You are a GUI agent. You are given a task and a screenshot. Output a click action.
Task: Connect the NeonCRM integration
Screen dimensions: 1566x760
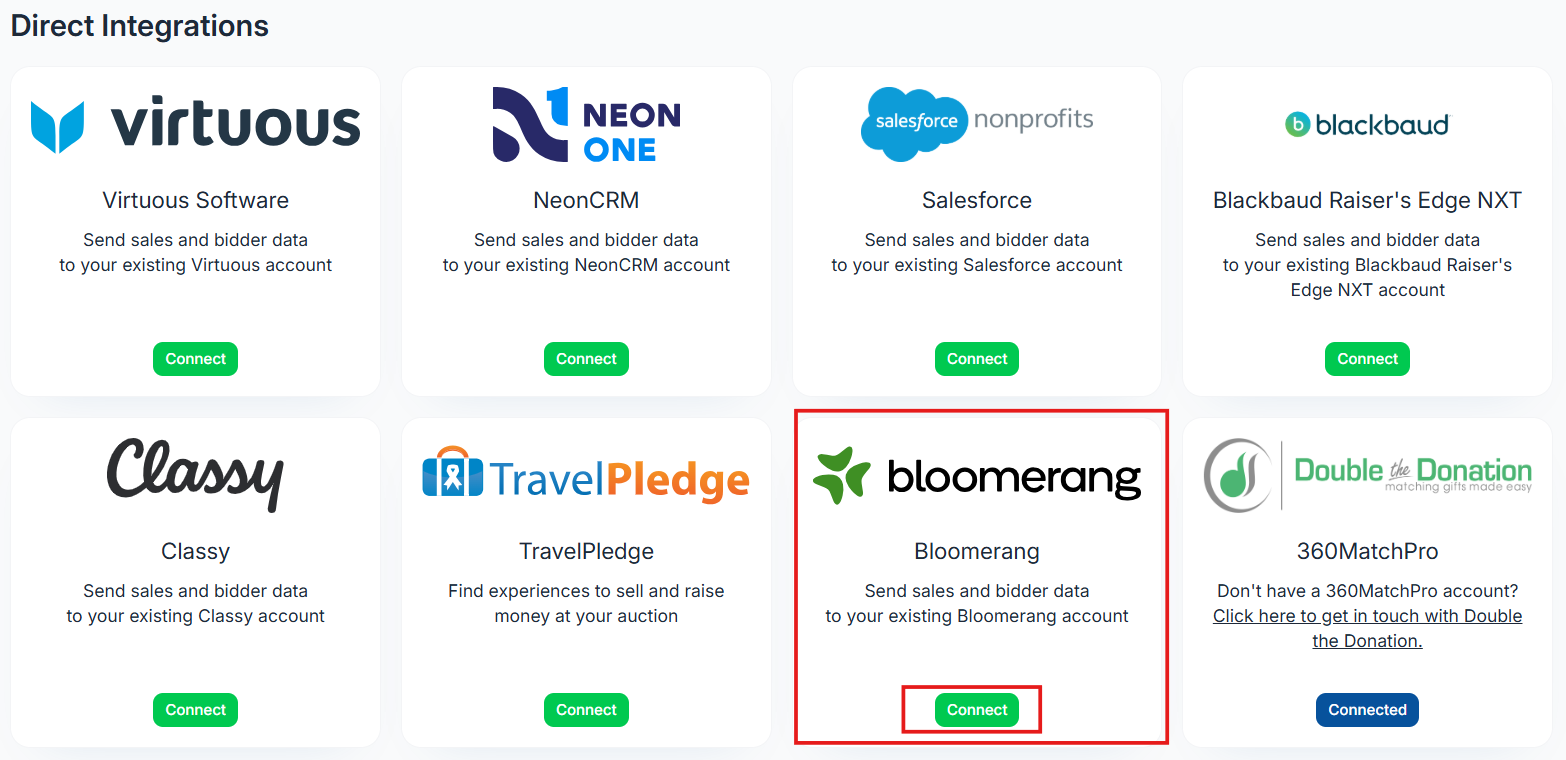tap(586, 359)
